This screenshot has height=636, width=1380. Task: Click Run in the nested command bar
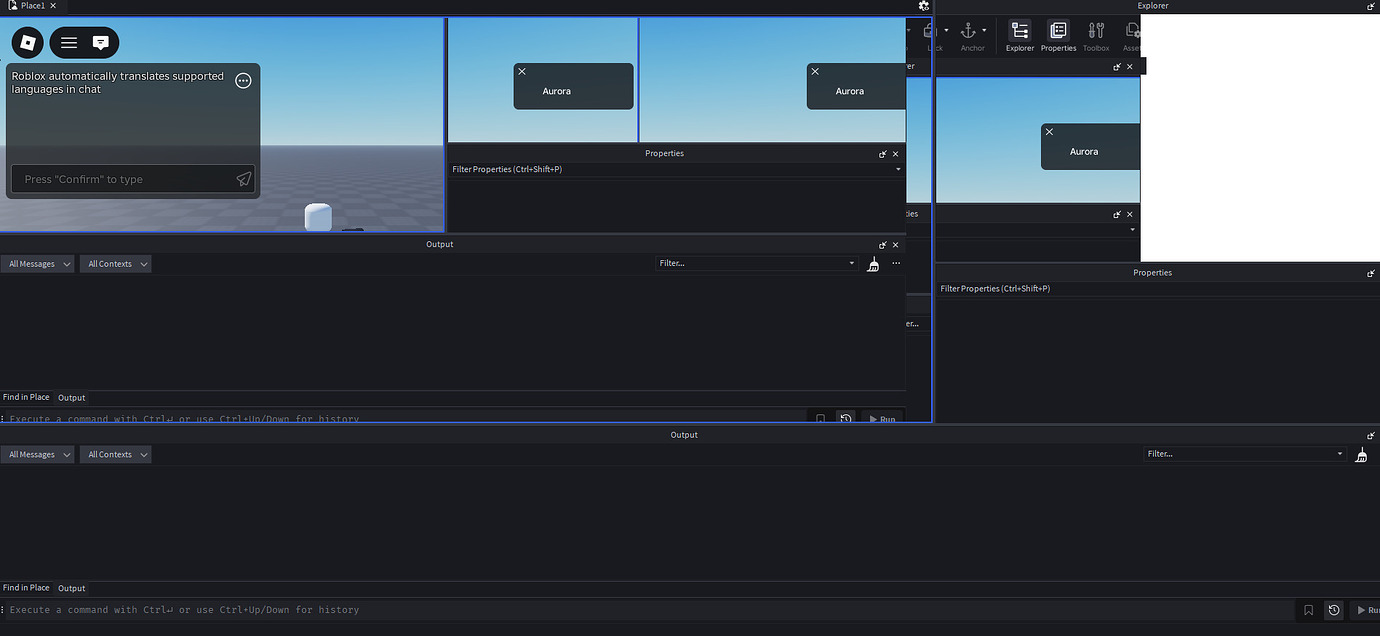coord(882,418)
